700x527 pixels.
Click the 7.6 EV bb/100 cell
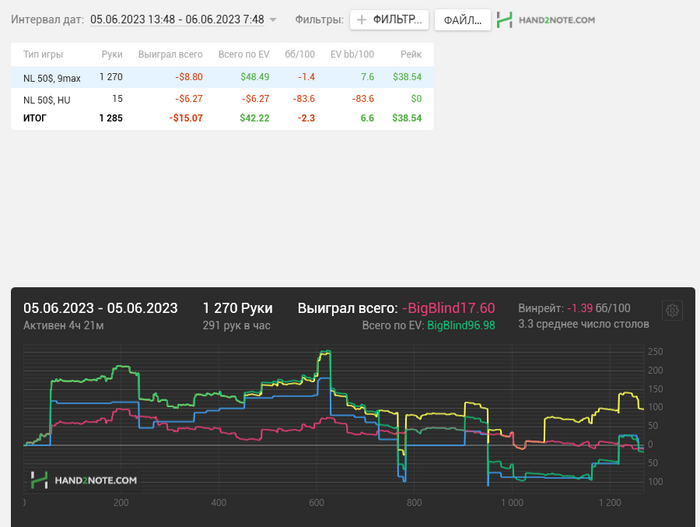pyautogui.click(x=367, y=77)
